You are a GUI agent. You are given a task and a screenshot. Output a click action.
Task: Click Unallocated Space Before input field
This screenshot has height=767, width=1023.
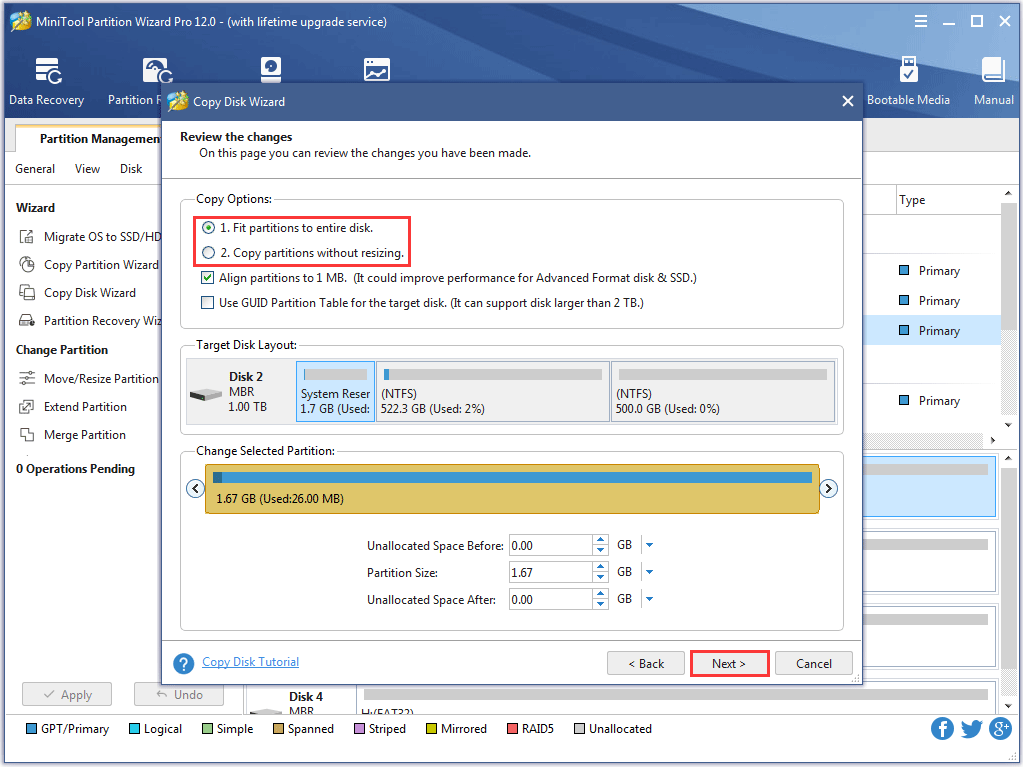551,545
